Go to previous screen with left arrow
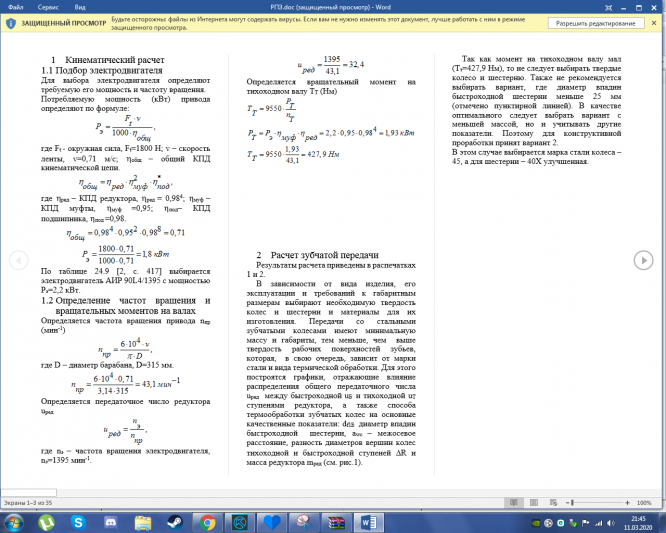This screenshot has height=533, width=666. click(x=19, y=260)
